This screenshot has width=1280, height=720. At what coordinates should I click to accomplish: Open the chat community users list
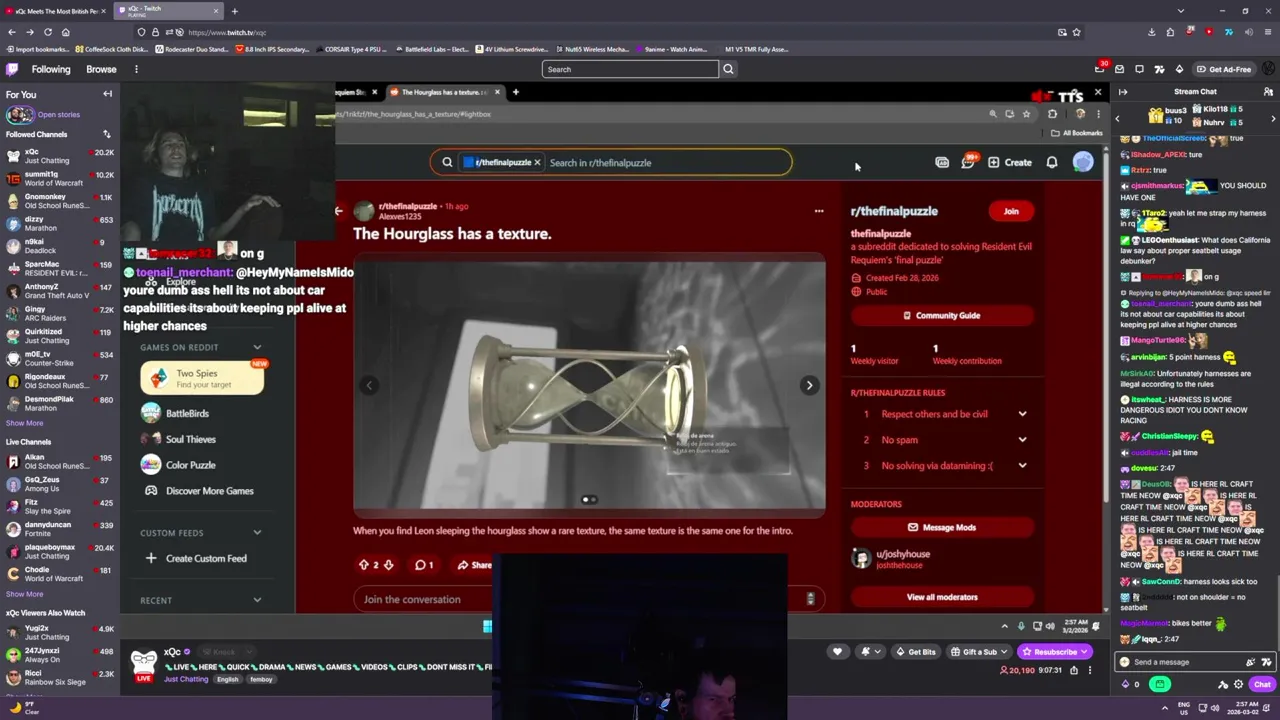coord(1267,92)
